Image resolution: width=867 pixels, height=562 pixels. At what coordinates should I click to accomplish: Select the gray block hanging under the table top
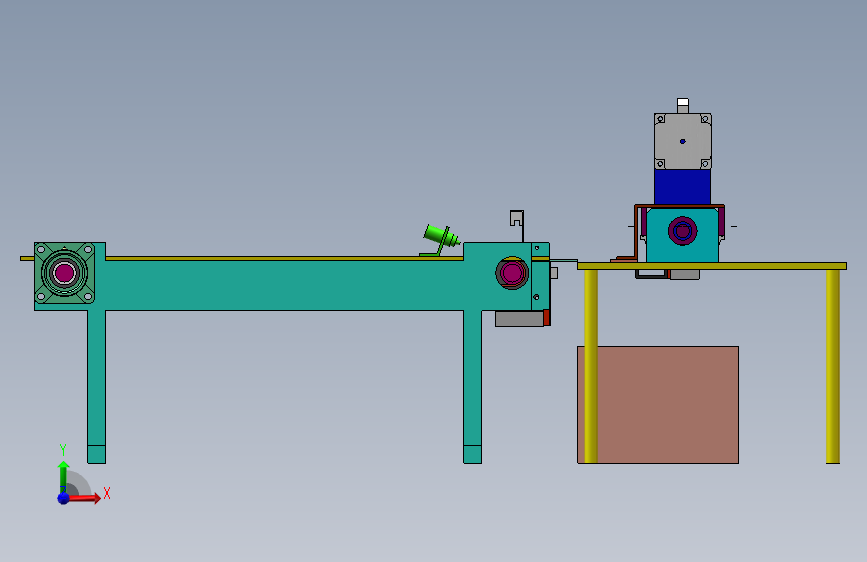pyautogui.click(x=685, y=274)
